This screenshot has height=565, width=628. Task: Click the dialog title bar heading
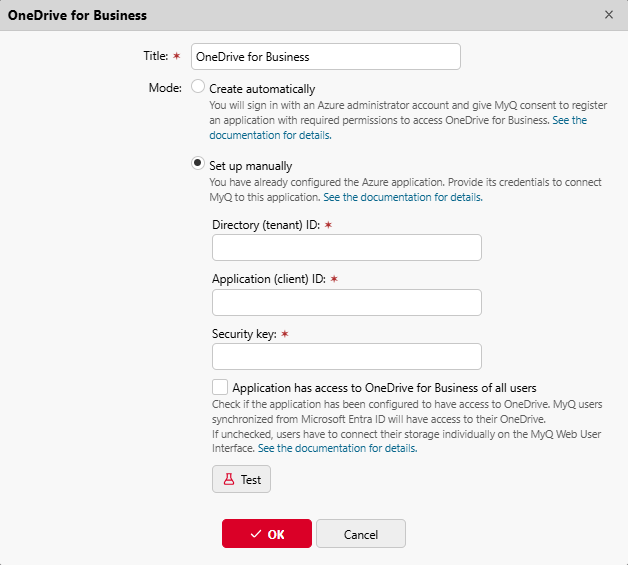(77, 15)
